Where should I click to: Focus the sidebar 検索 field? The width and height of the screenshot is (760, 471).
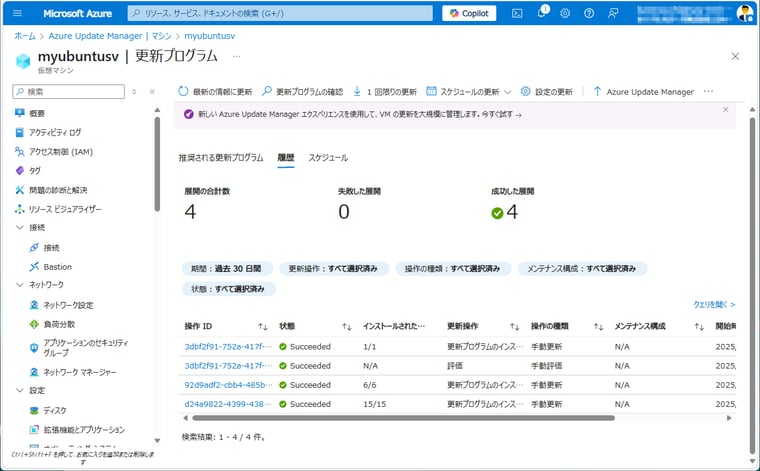[x=68, y=91]
